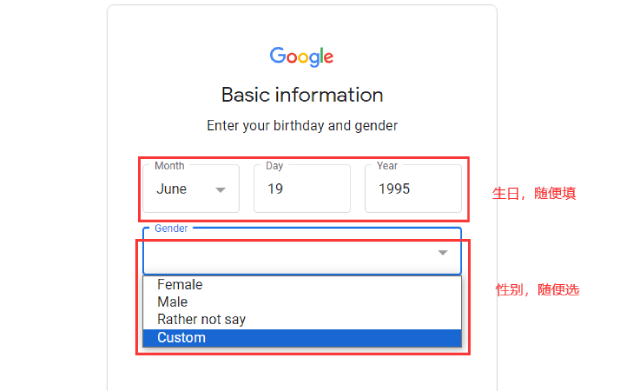The width and height of the screenshot is (620, 391).
Task: Select the June month combo box
Action: pyautogui.click(x=191, y=189)
